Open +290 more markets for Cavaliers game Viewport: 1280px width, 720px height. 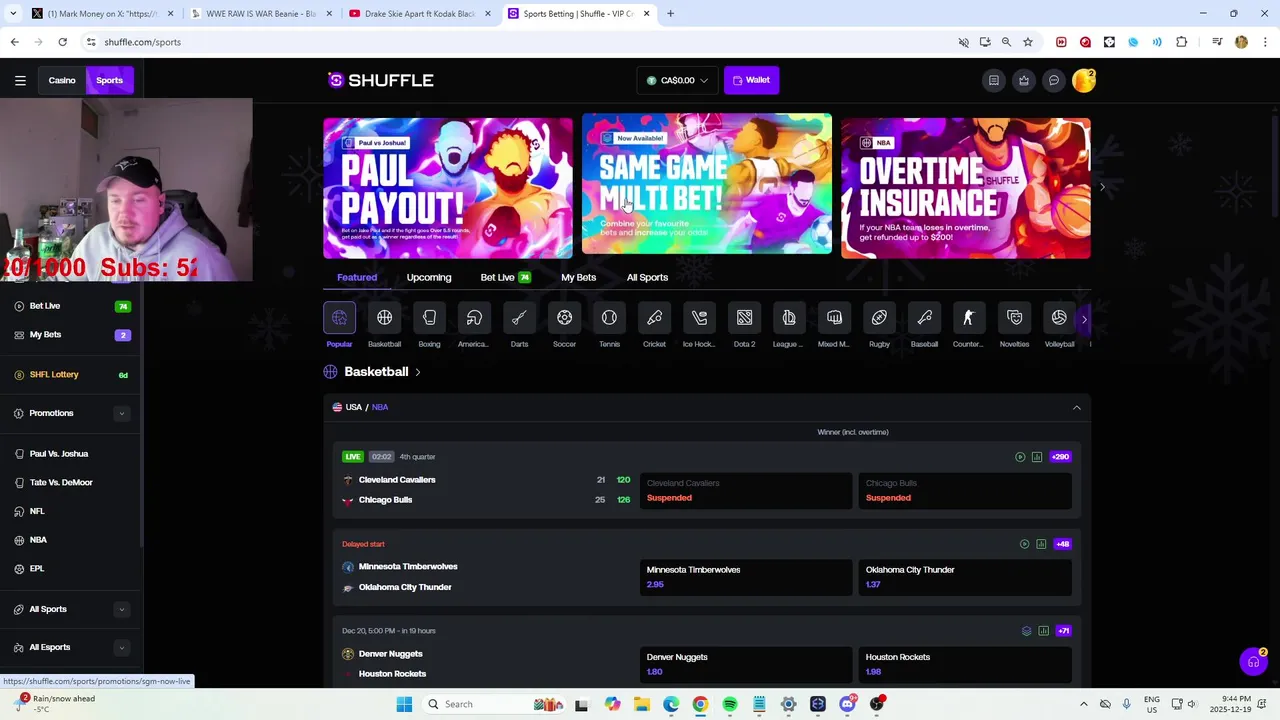[x=1060, y=457]
